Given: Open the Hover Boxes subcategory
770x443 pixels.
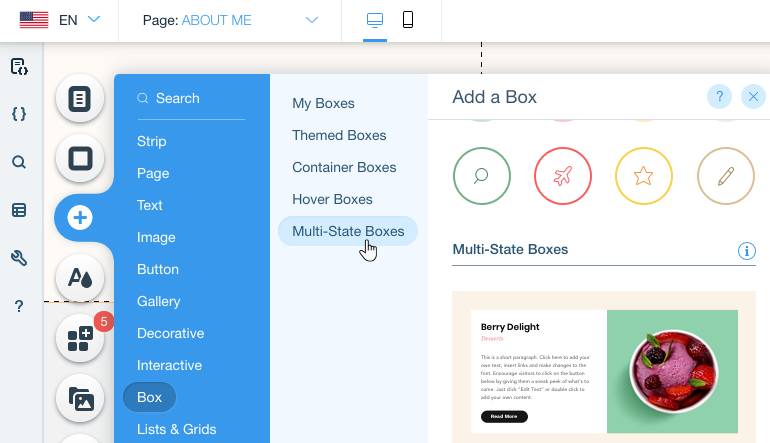Looking at the screenshot, I should (332, 199).
